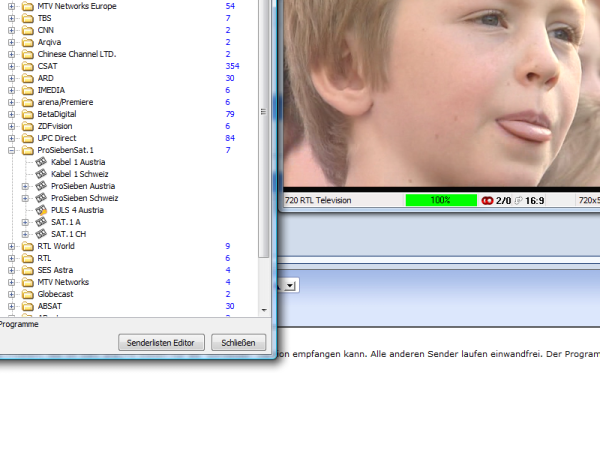Click the SAT.1 CH channel icon

tap(41, 234)
